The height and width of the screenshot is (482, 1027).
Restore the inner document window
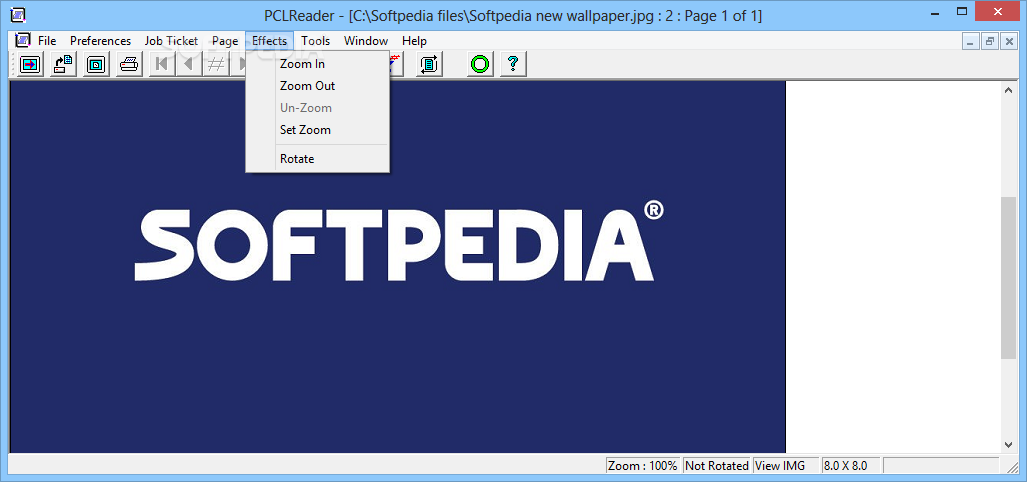(990, 41)
